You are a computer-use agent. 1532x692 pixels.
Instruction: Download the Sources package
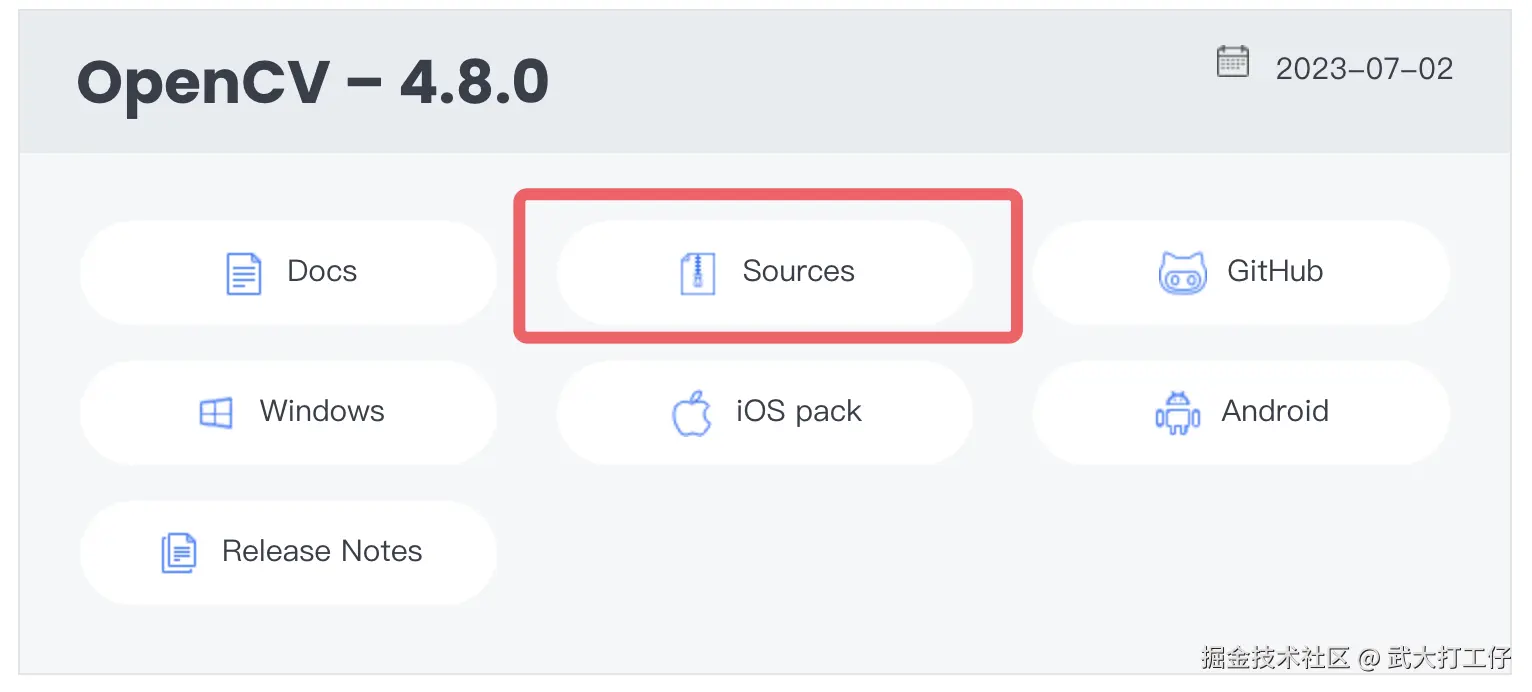[765, 272]
